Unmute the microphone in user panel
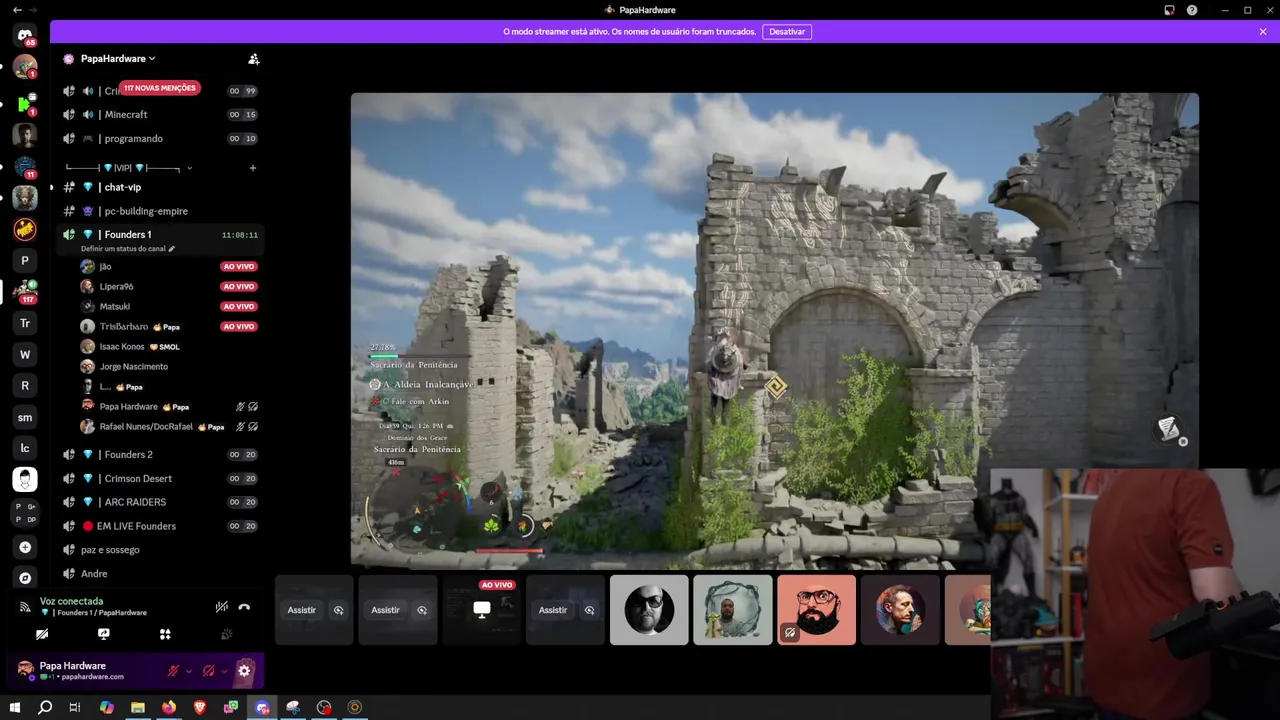The image size is (1280, 720). coord(173,671)
